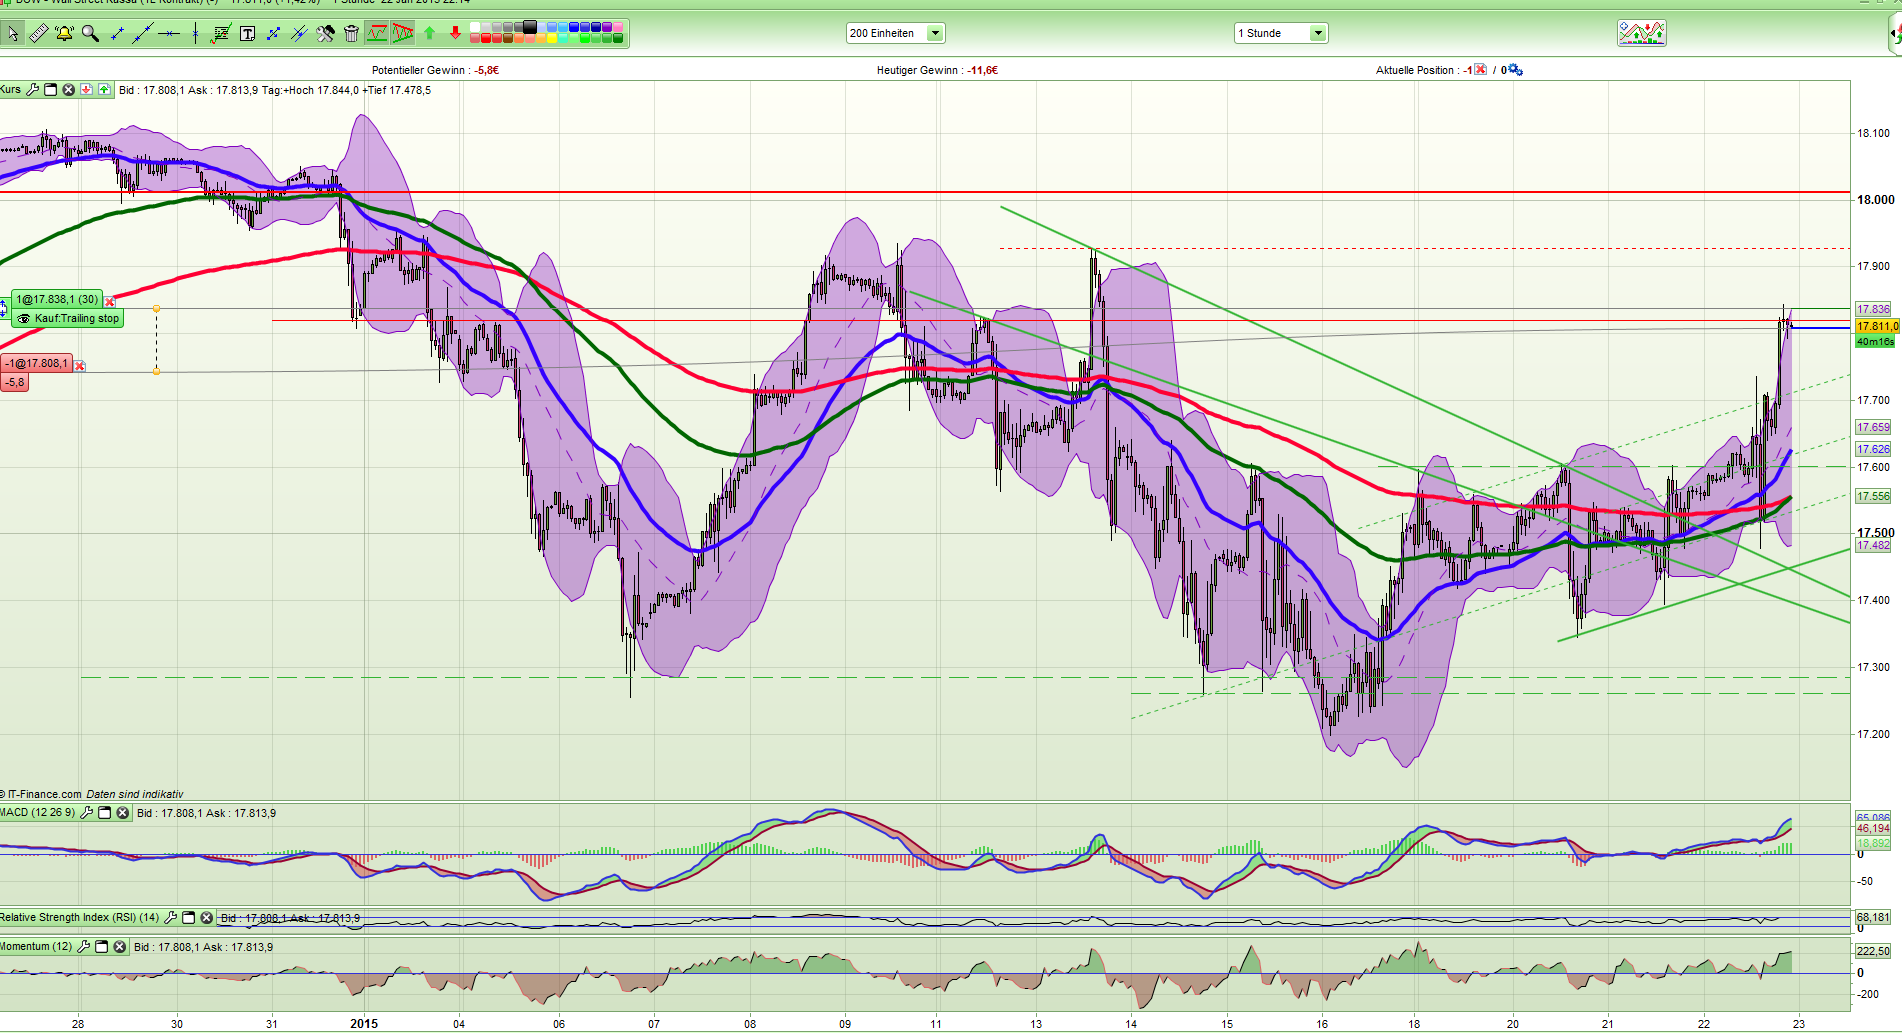
Task: Click the 2015 date axis label
Action: [x=364, y=1023]
